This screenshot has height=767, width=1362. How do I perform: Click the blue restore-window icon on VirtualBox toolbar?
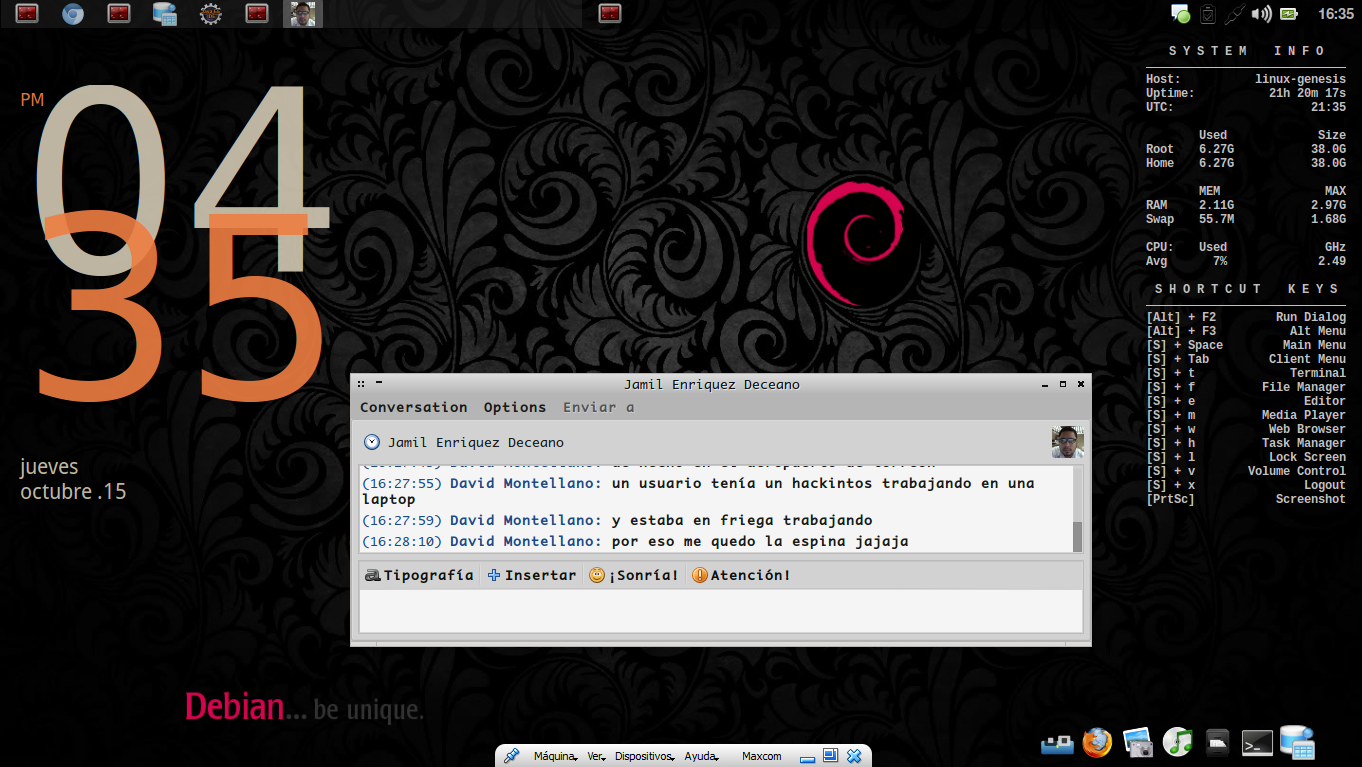(830, 756)
